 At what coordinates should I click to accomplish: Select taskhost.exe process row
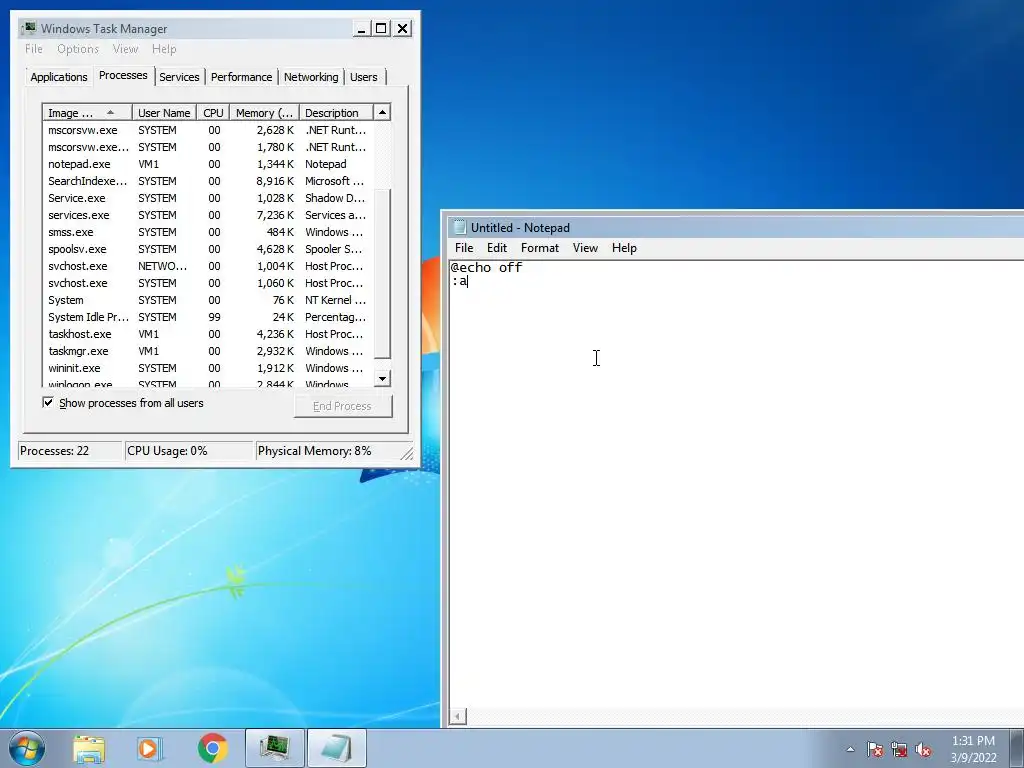[x=208, y=334]
